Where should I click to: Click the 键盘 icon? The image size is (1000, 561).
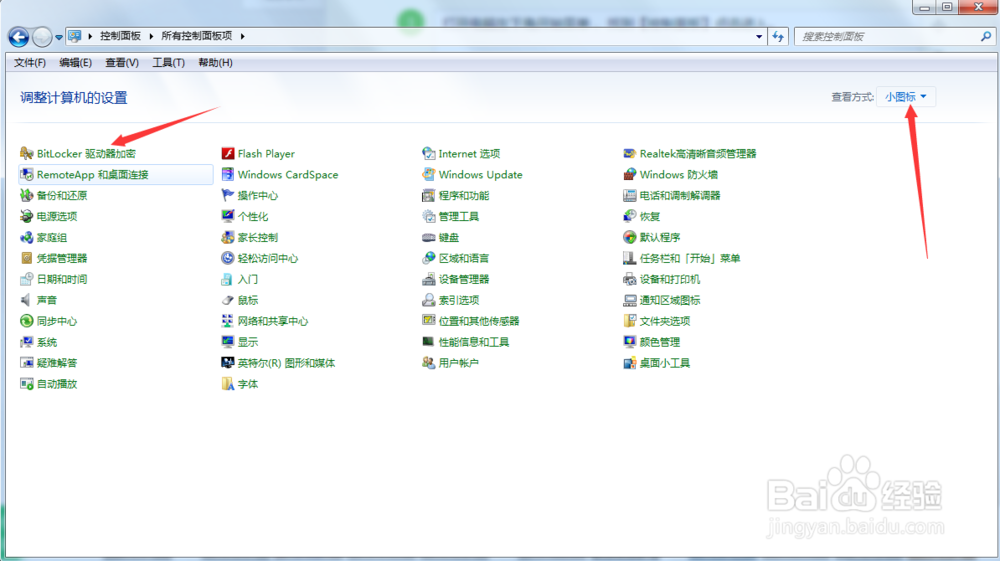pyautogui.click(x=429, y=237)
